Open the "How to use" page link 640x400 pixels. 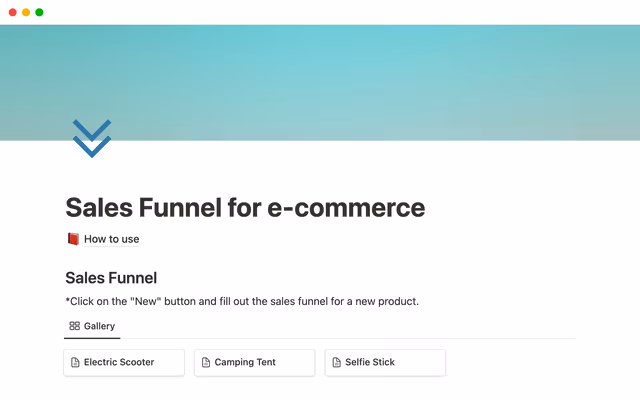[111, 239]
